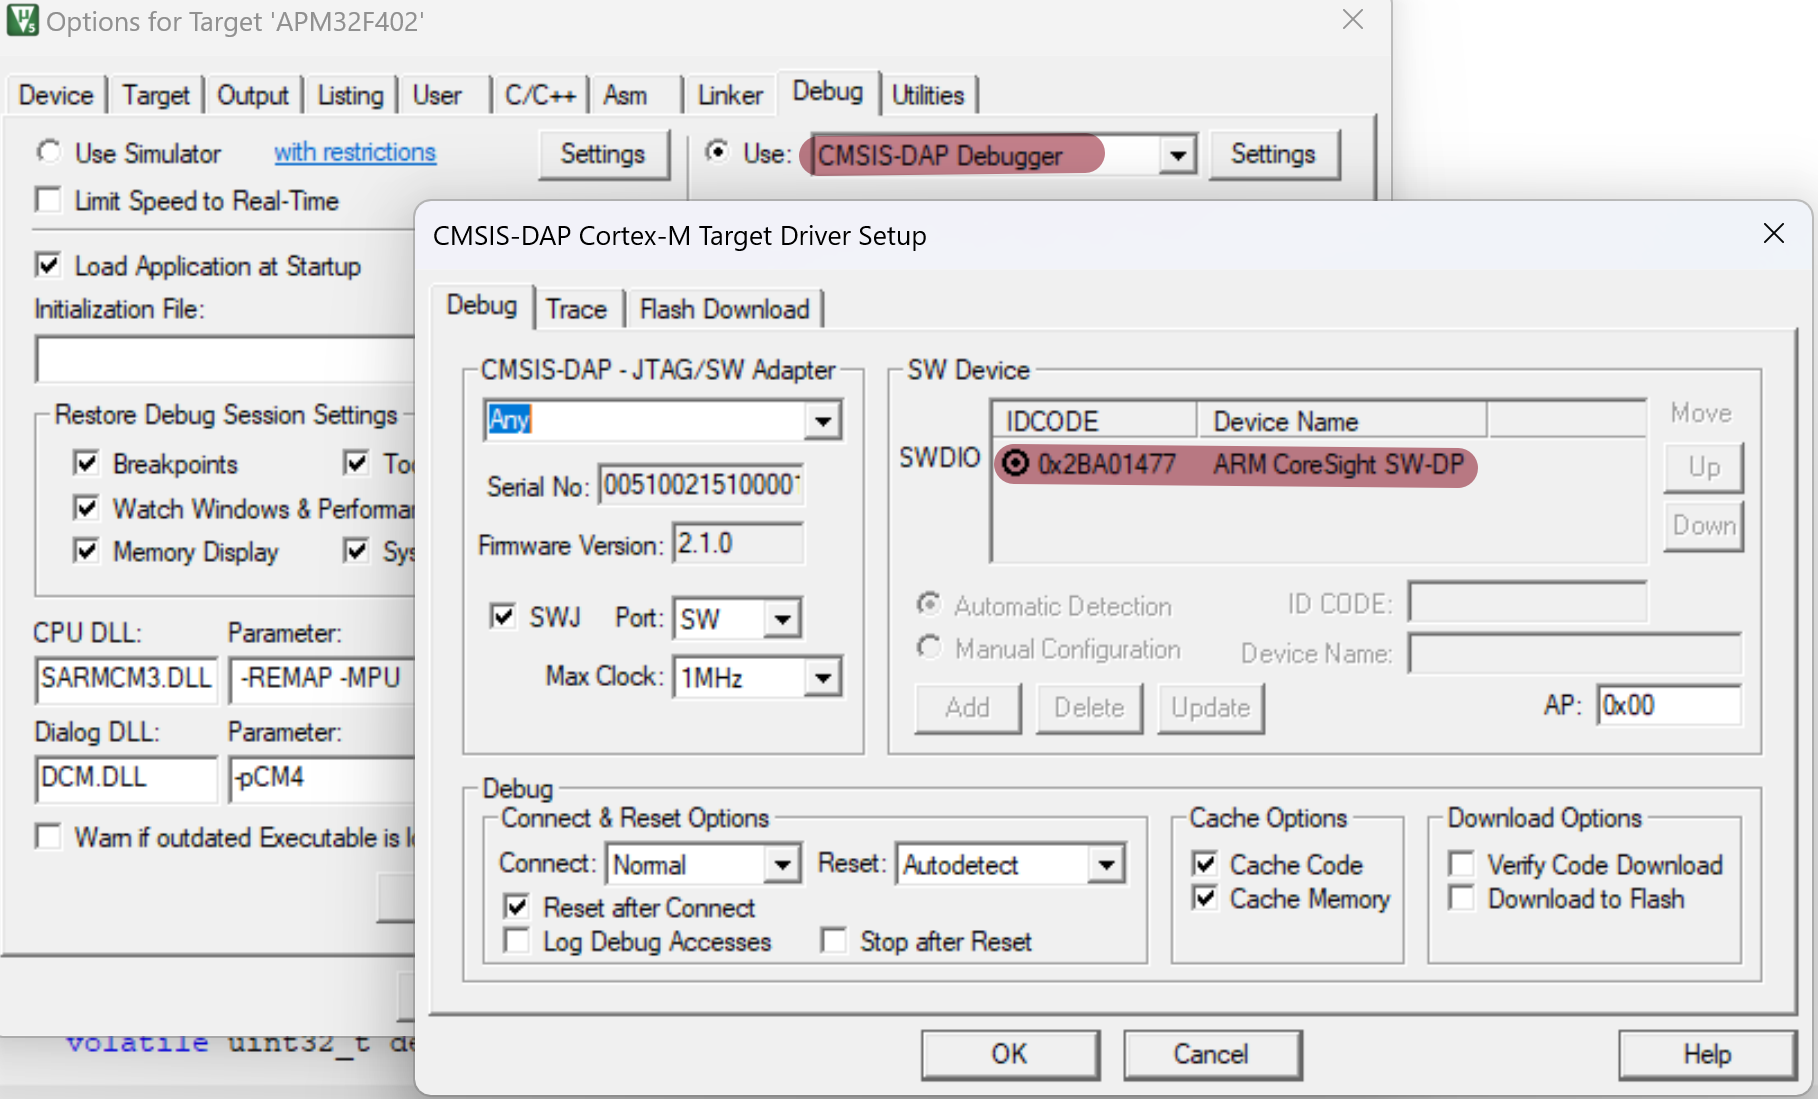Toggle Load Application at Startup checkbox
Viewport: 1818px width, 1099px height.
point(48,265)
